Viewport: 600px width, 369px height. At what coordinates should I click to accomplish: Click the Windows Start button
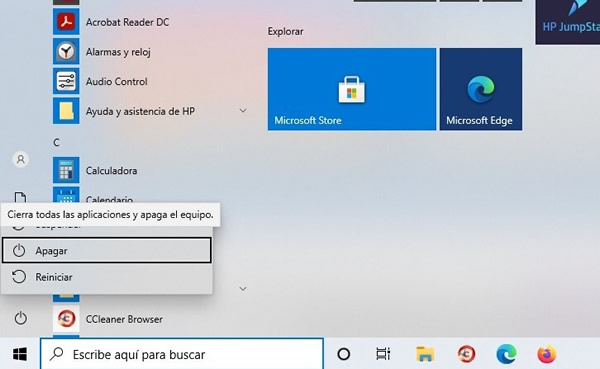click(x=20, y=354)
